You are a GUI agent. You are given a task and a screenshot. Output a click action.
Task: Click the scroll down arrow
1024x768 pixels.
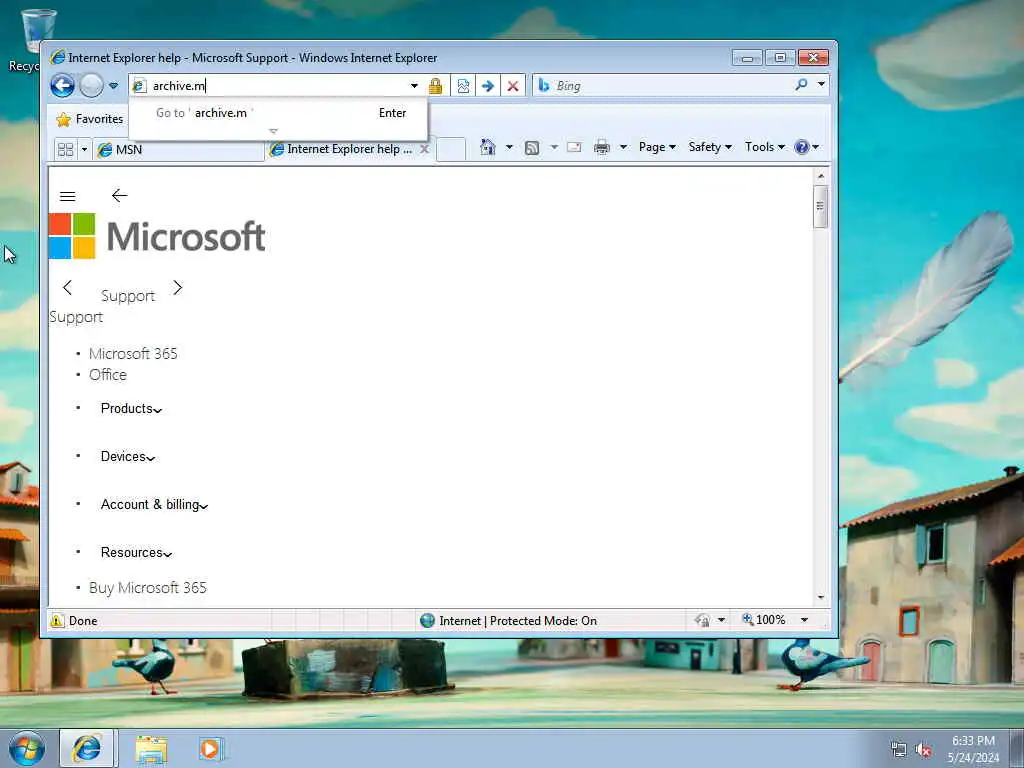(821, 598)
